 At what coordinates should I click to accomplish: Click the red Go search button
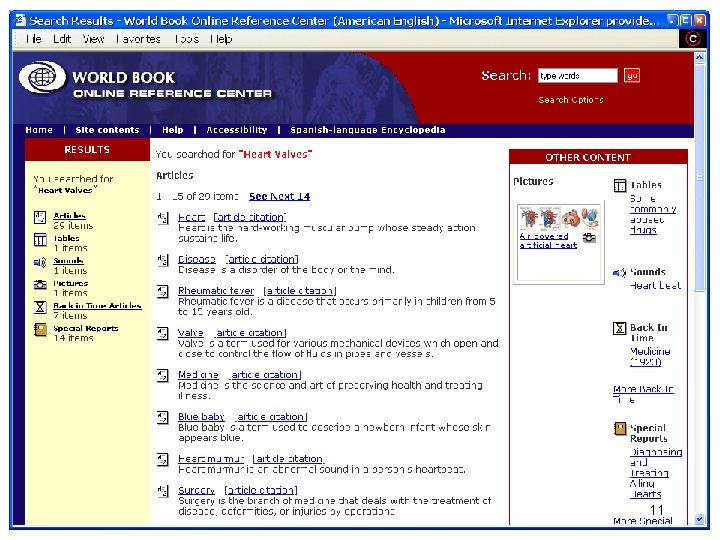(x=632, y=75)
